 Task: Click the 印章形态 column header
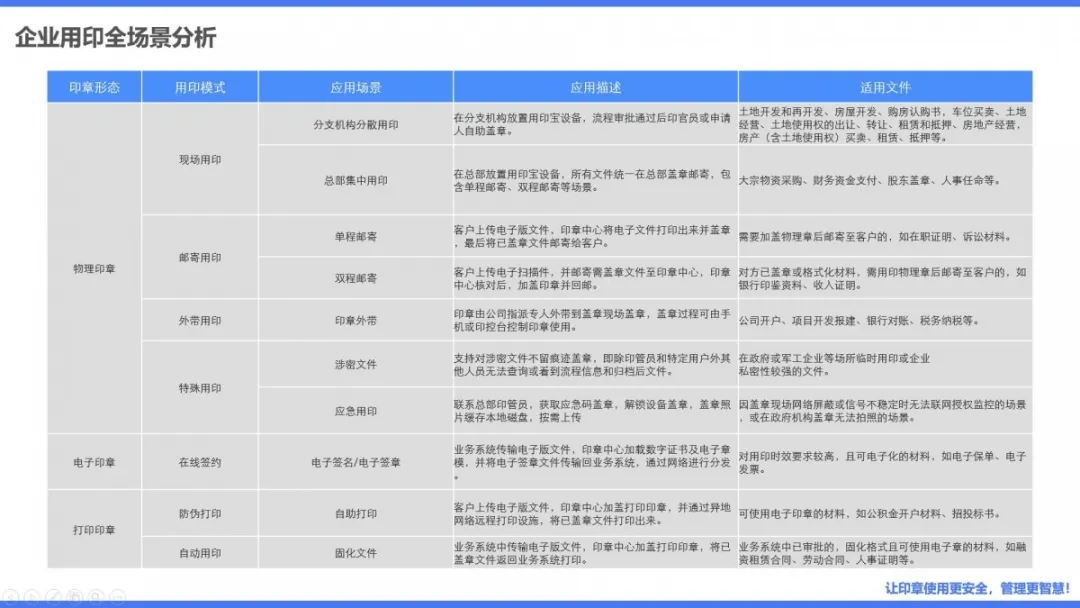click(x=94, y=87)
